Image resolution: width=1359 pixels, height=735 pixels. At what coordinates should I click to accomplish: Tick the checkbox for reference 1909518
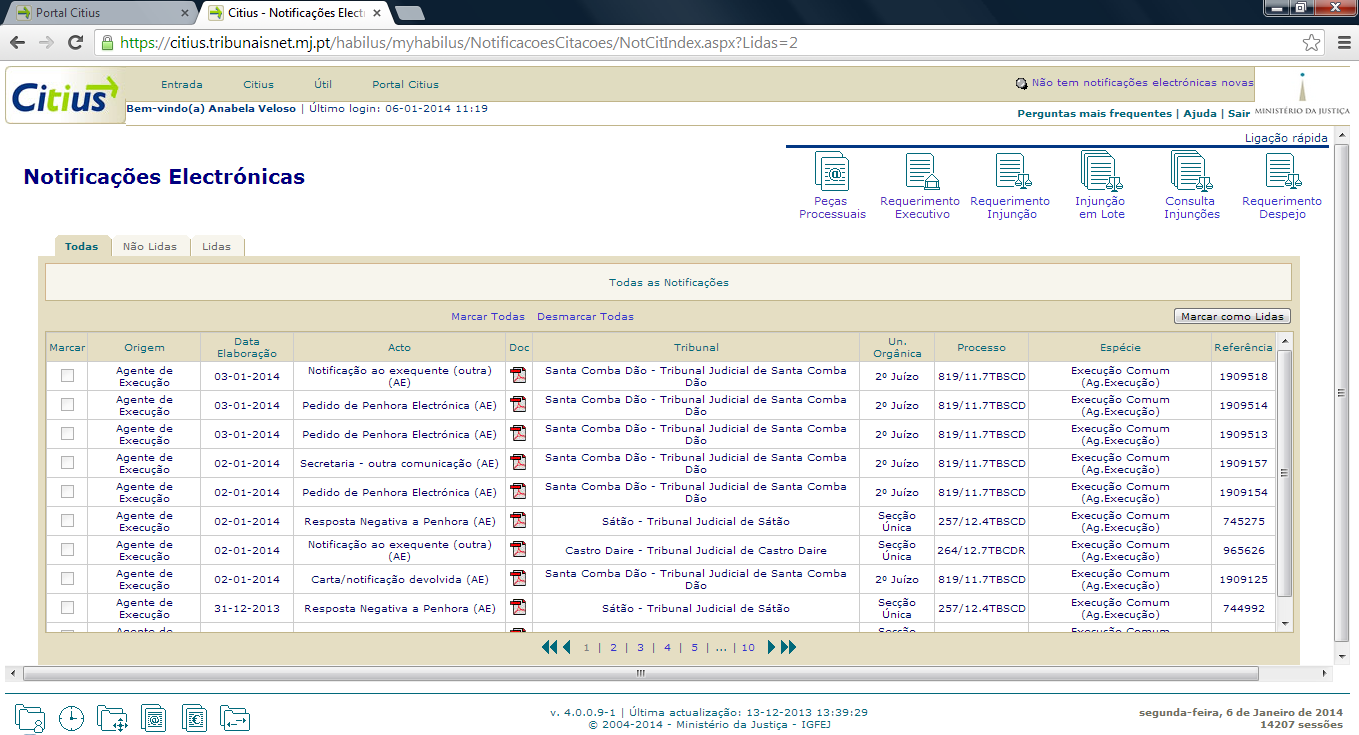point(67,376)
